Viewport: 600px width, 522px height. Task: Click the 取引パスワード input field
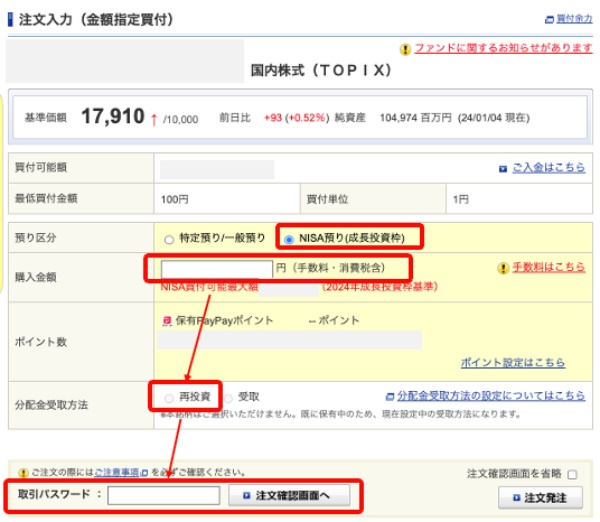tap(164, 495)
